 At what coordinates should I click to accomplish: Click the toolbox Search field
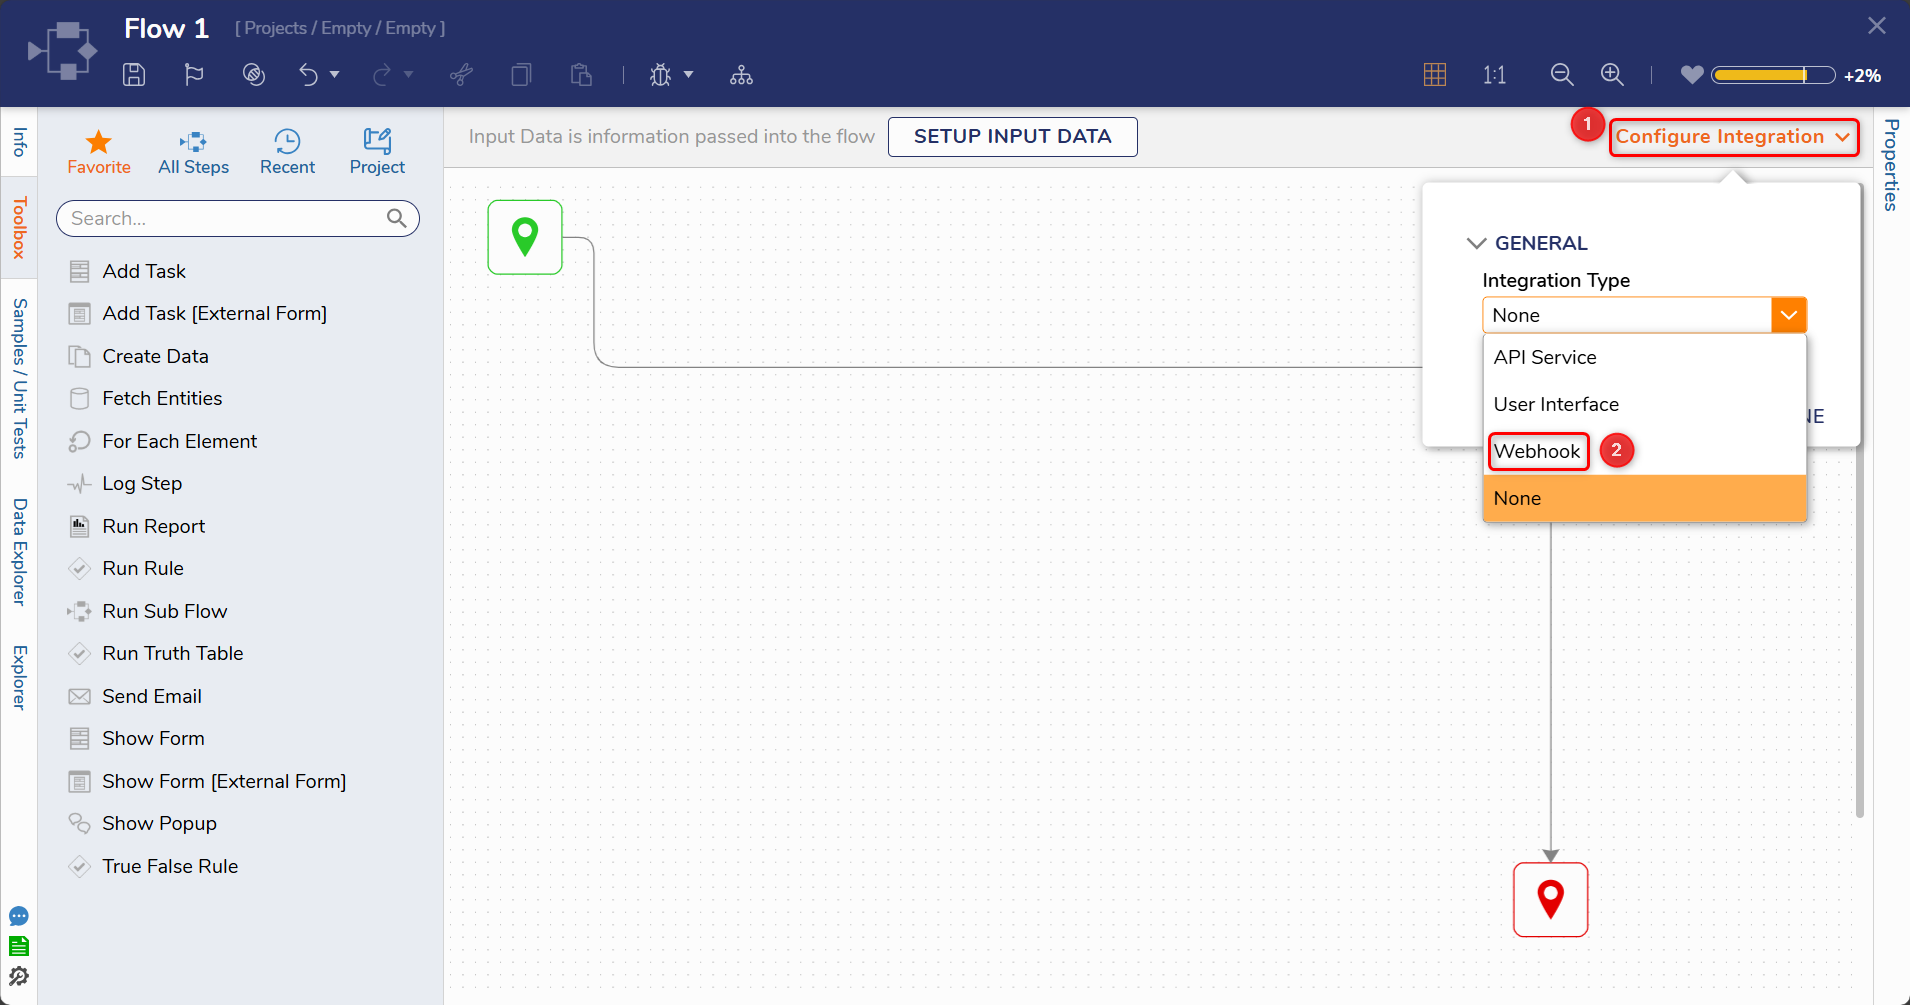click(x=225, y=218)
